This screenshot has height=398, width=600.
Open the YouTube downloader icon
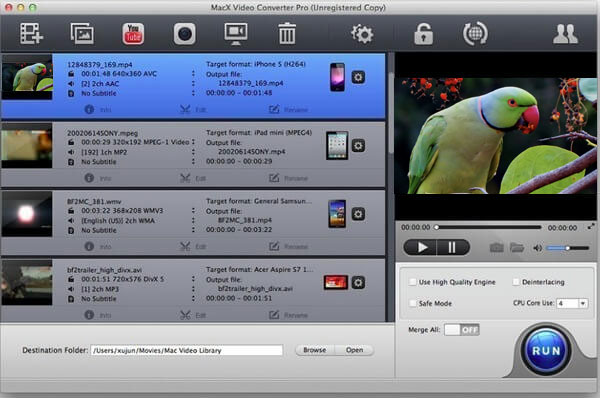coord(133,34)
